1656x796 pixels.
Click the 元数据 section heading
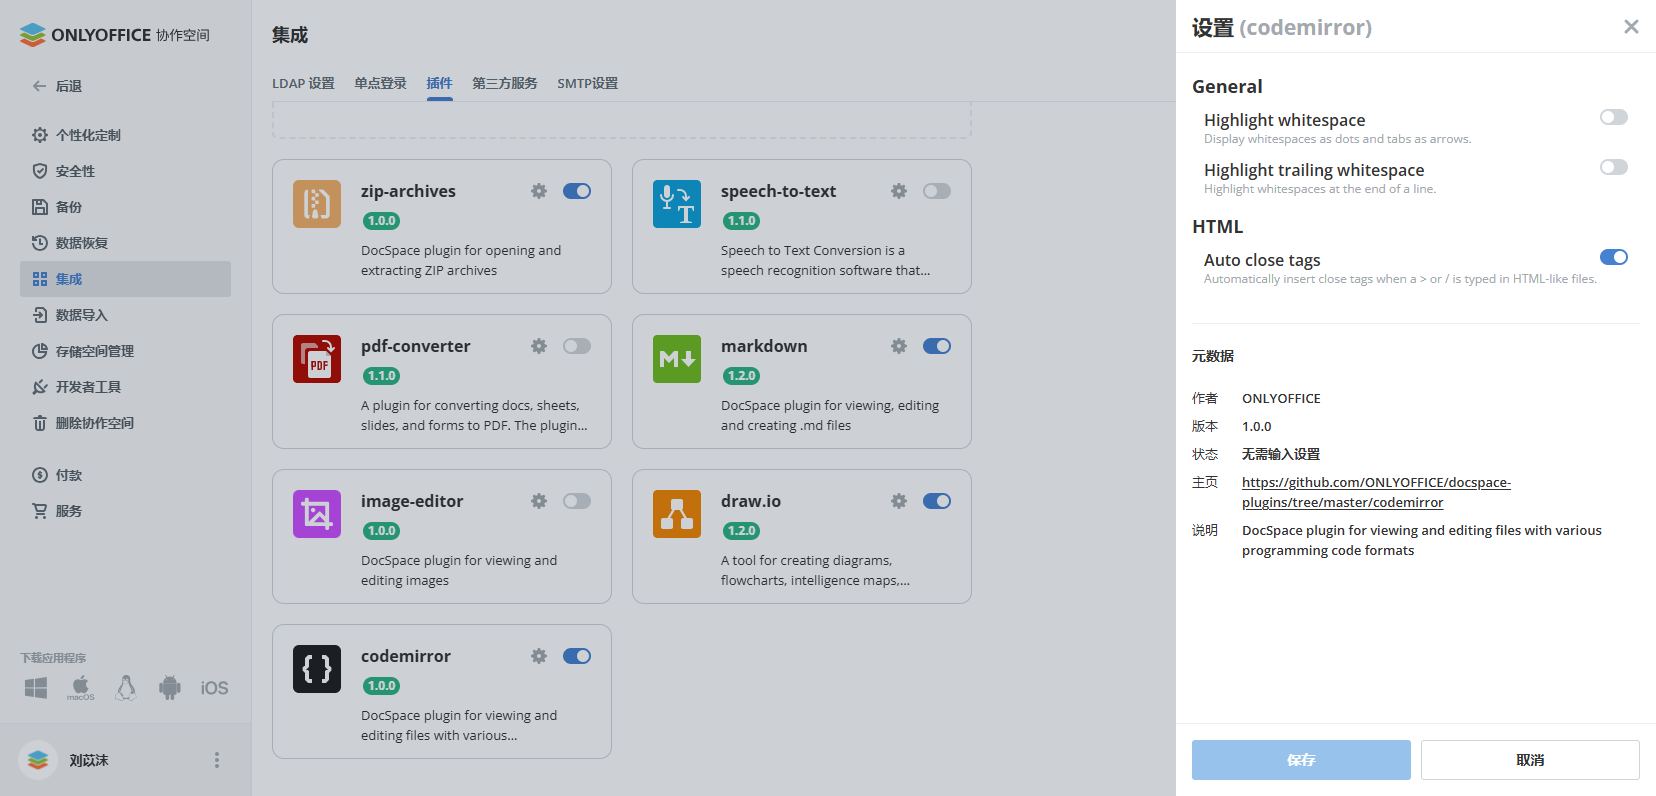coord(1213,356)
